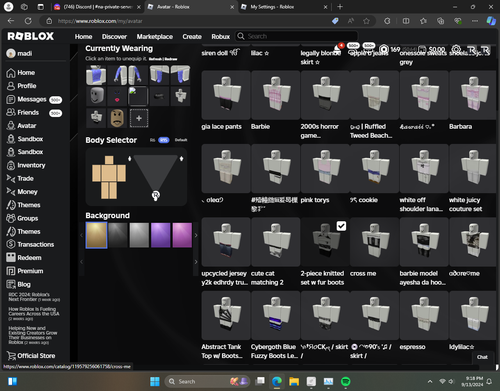The height and width of the screenshot is (391, 500).
Task: Select the Default body option
Action: 181,140
